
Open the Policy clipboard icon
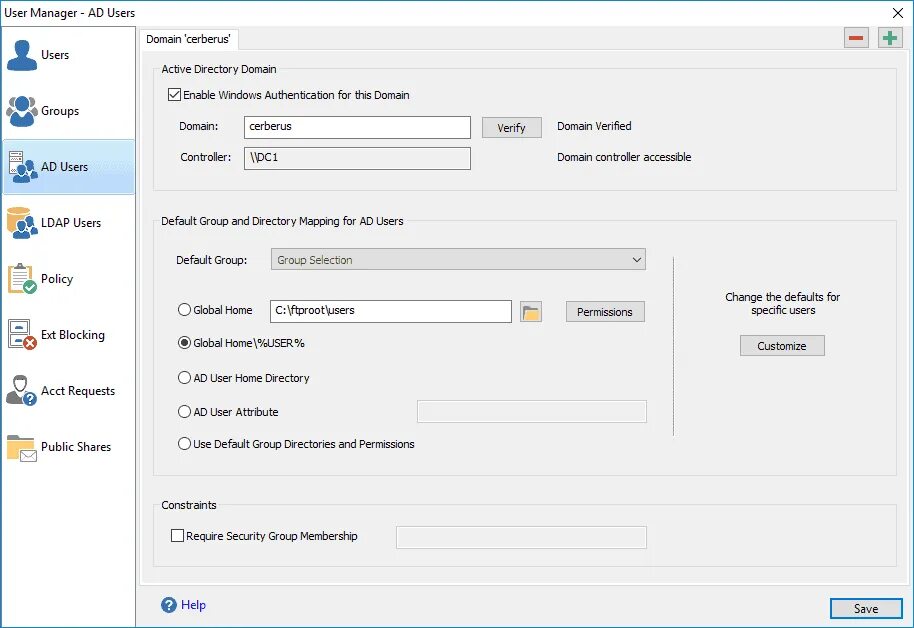coord(22,279)
